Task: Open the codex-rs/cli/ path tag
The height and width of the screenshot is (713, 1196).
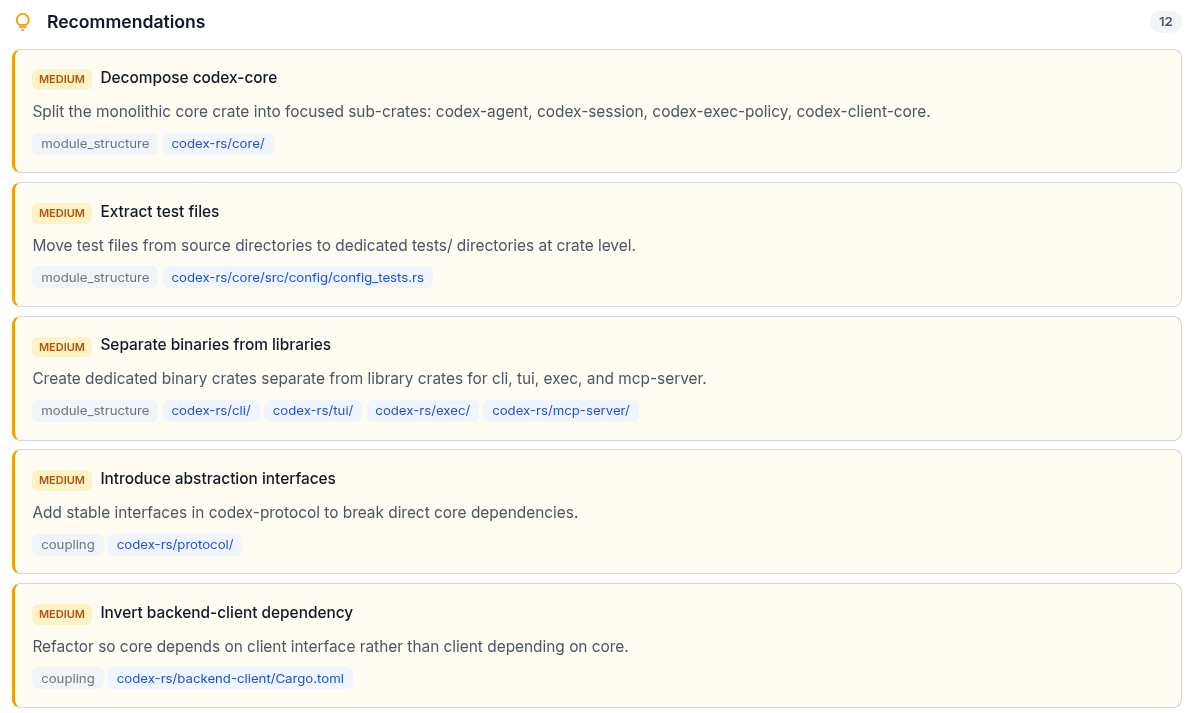Action: click(211, 411)
